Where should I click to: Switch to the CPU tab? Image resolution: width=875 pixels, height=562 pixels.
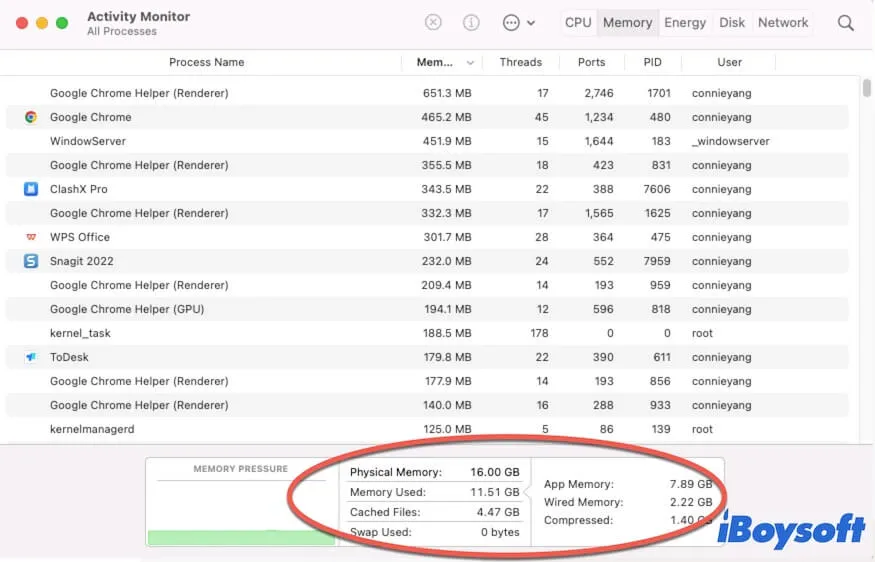click(x=578, y=22)
